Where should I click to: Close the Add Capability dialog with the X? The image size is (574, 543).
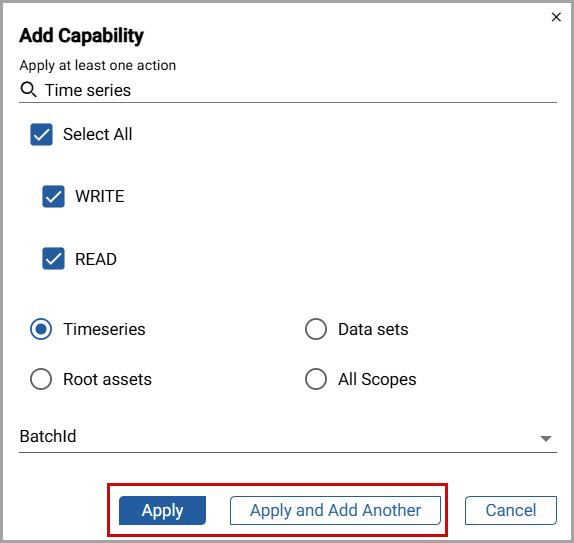(x=556, y=17)
